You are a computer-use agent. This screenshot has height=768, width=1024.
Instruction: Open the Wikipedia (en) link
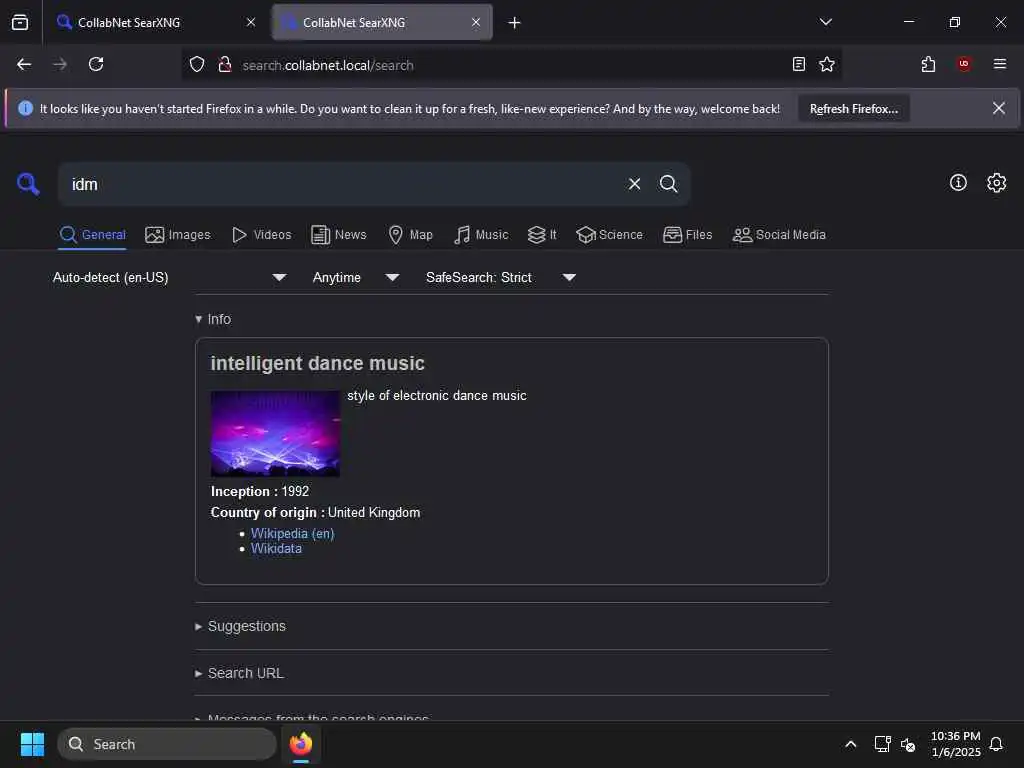tap(293, 534)
